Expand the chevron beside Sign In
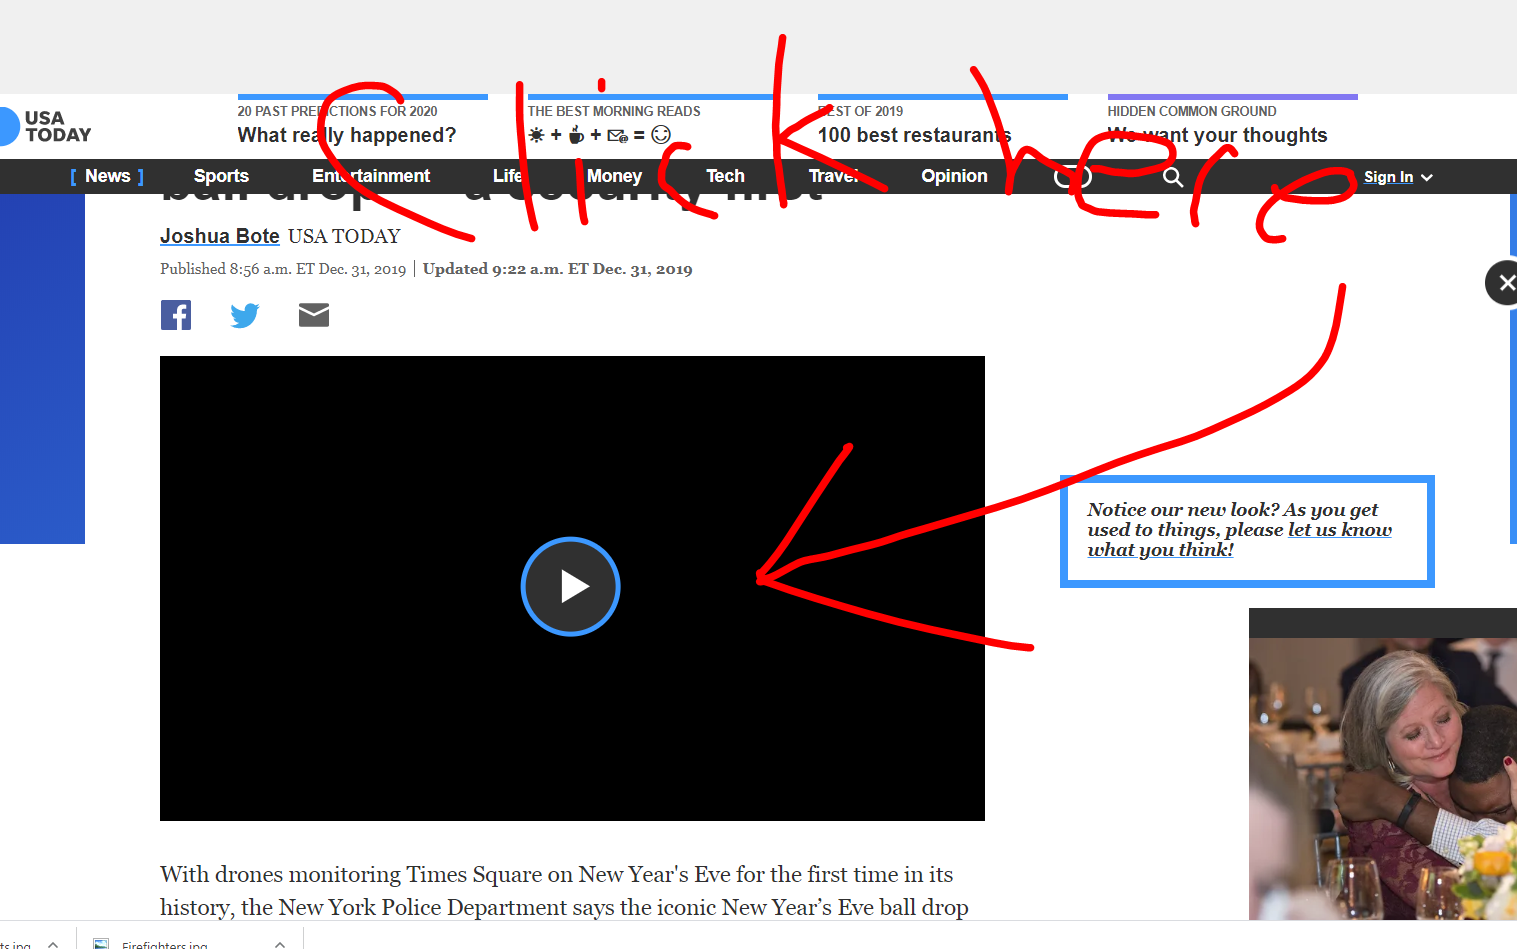Viewport: 1517px width, 949px height. click(1427, 177)
